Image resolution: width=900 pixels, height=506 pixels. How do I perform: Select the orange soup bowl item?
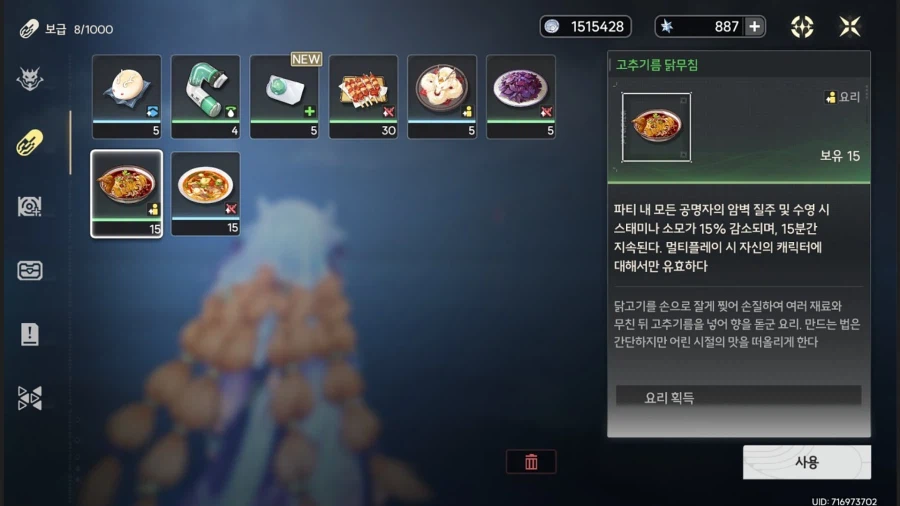click(205, 194)
